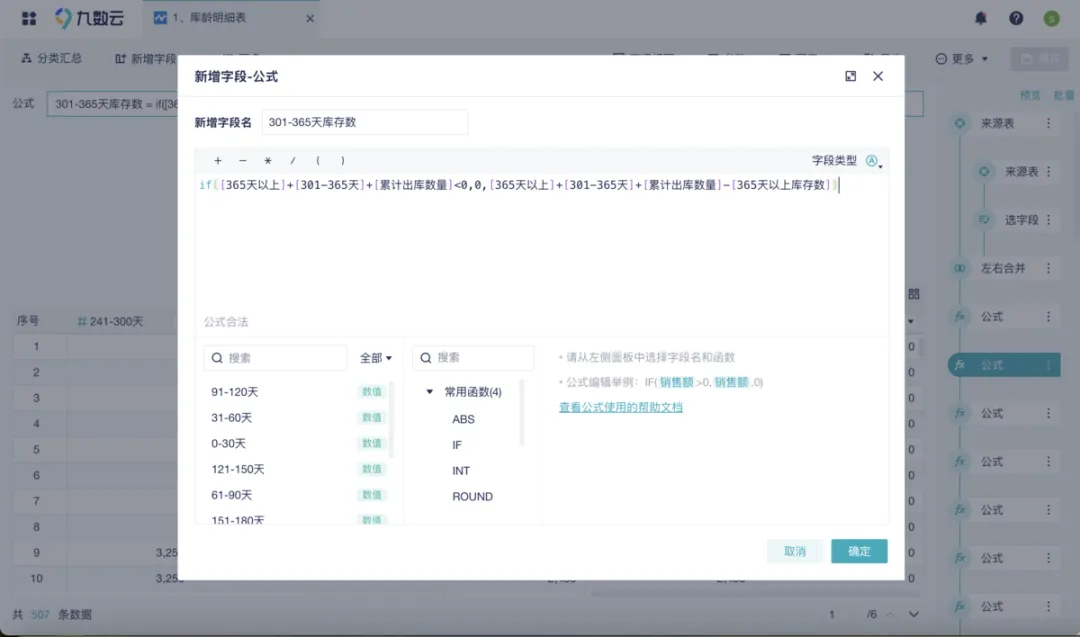Image resolution: width=1080 pixels, height=637 pixels.
Task: Click the 取消 cancel button
Action: (795, 551)
